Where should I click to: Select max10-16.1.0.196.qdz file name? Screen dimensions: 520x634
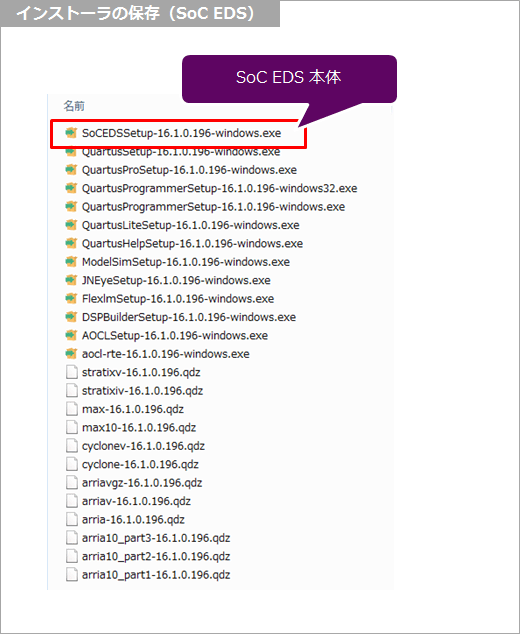click(x=139, y=427)
